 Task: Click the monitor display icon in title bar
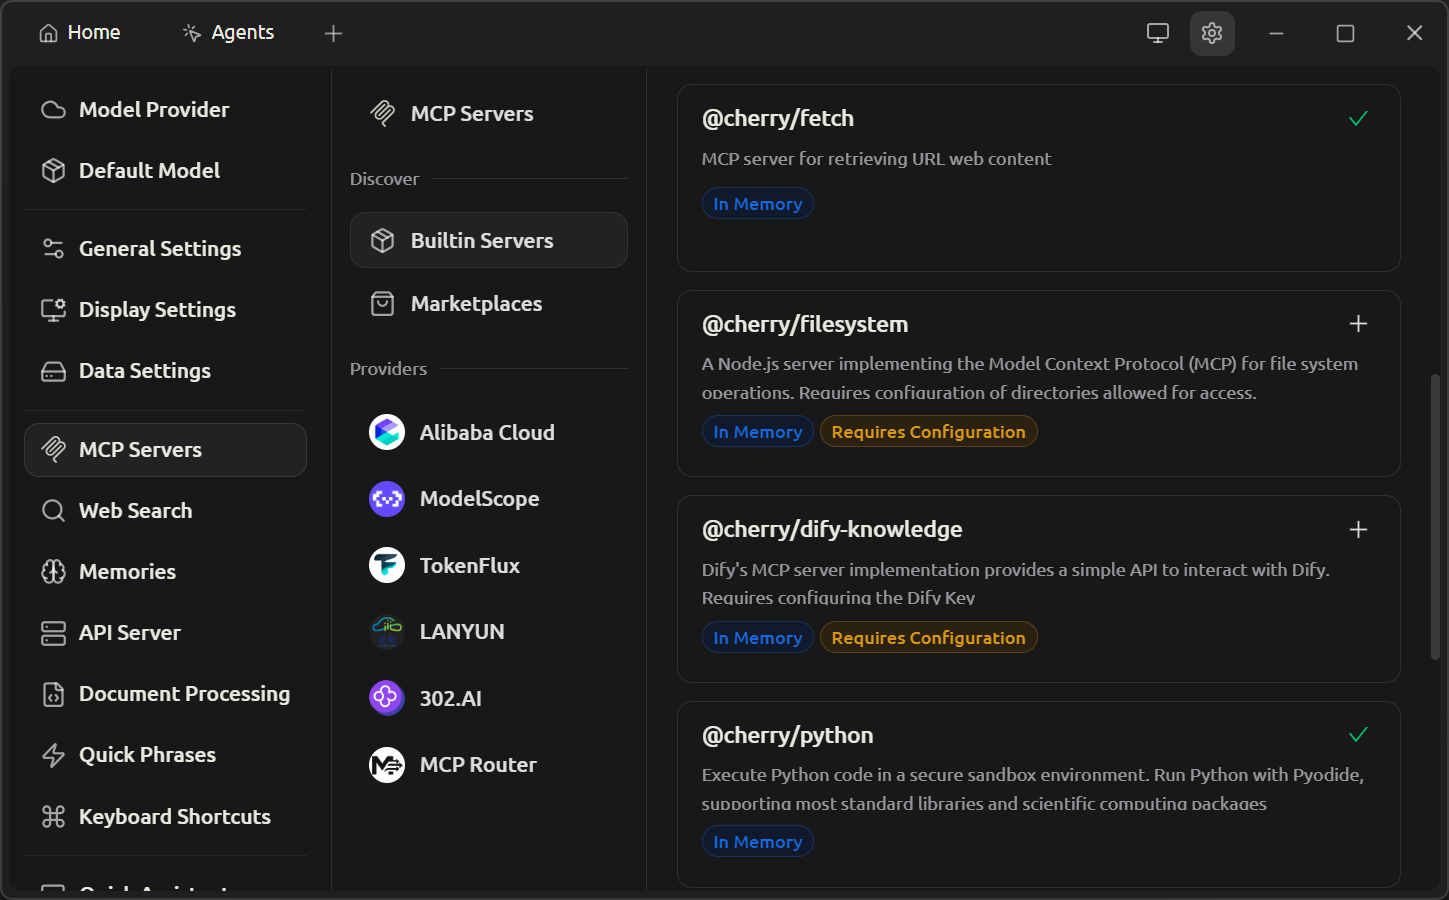coord(1157,33)
